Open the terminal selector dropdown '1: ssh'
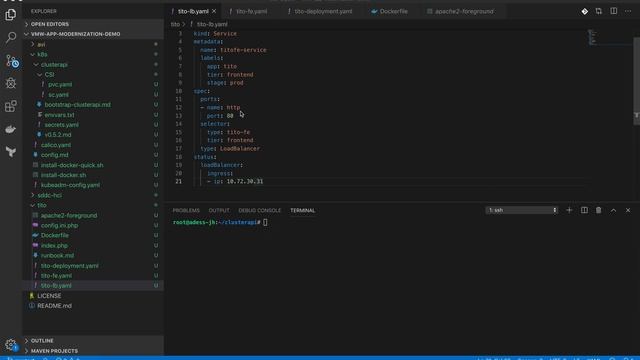 point(522,210)
